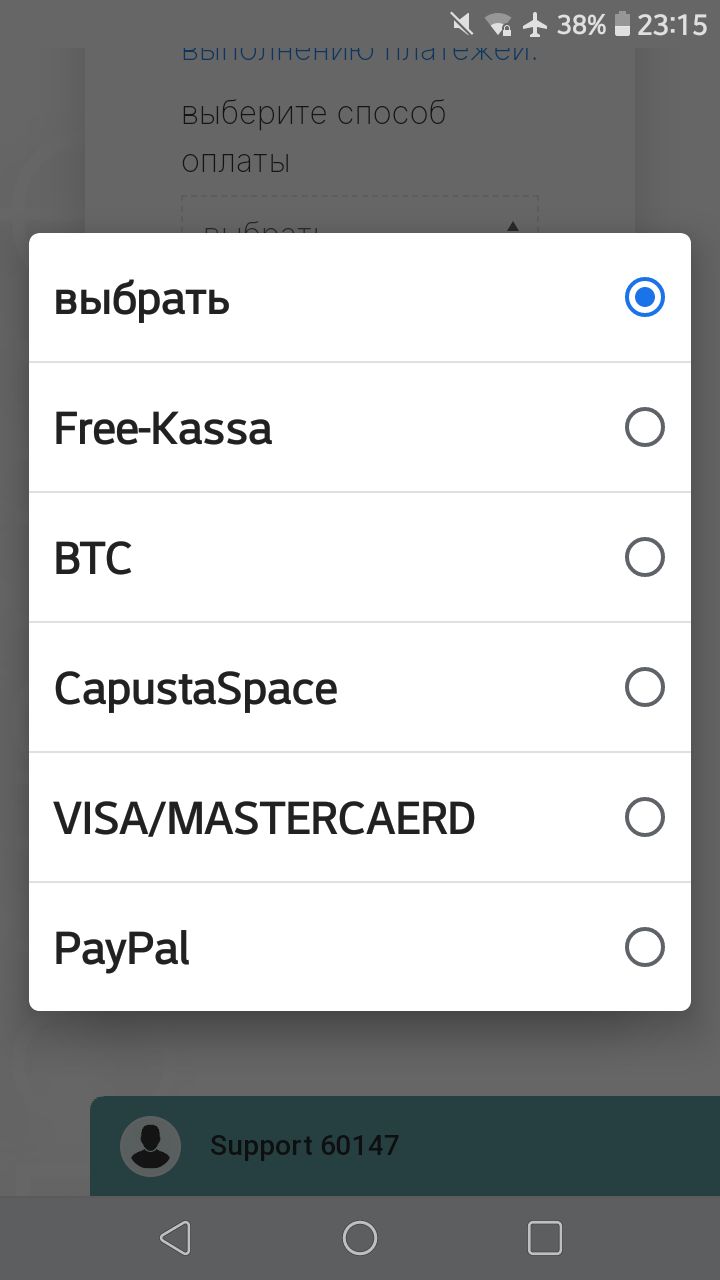Open recent apps square icon
The image size is (720, 1280).
[x=545, y=1238]
